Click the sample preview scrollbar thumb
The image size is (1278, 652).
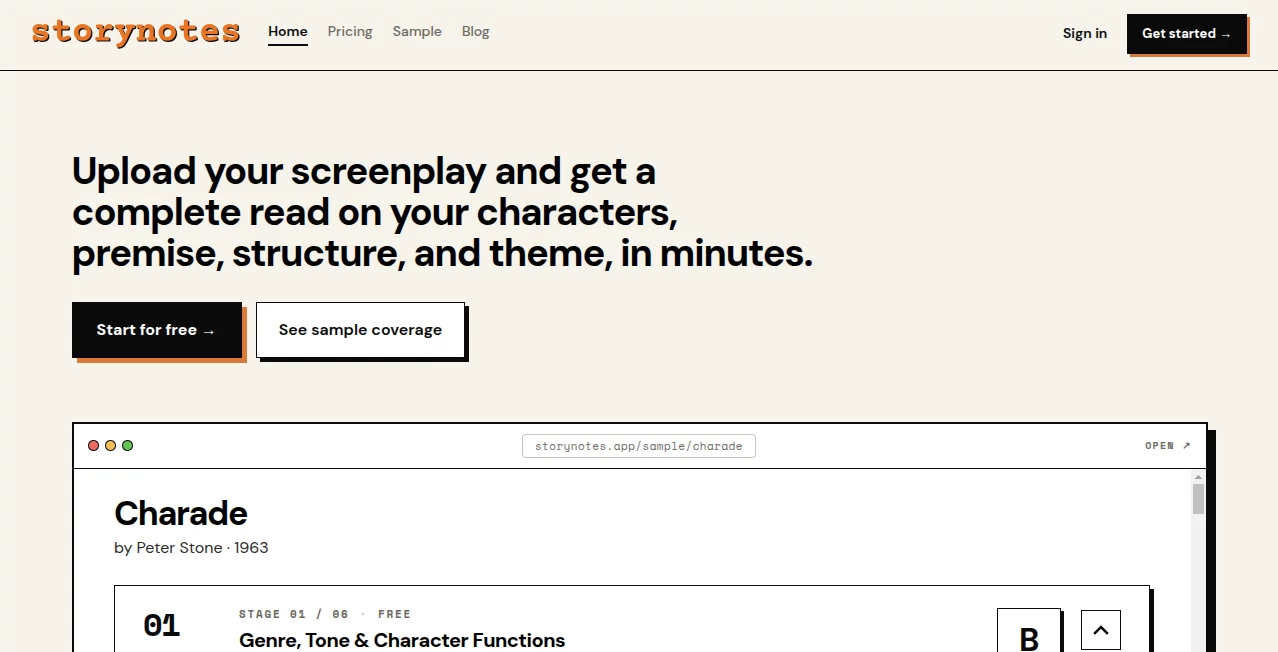[1198, 499]
